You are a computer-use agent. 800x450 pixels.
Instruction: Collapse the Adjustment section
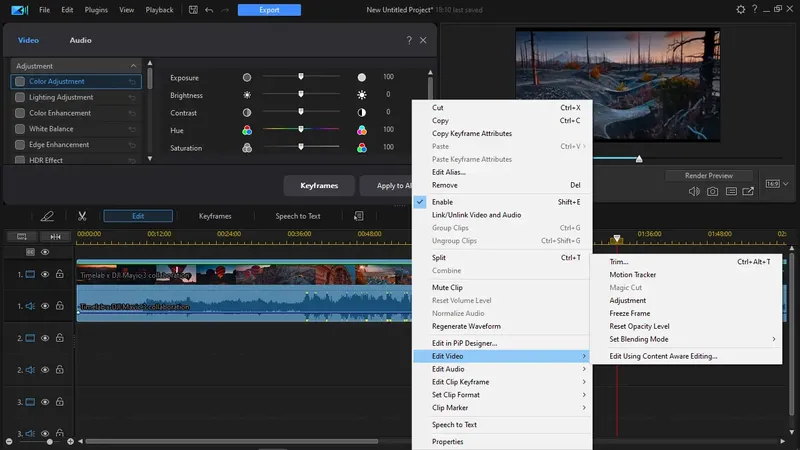click(133, 66)
